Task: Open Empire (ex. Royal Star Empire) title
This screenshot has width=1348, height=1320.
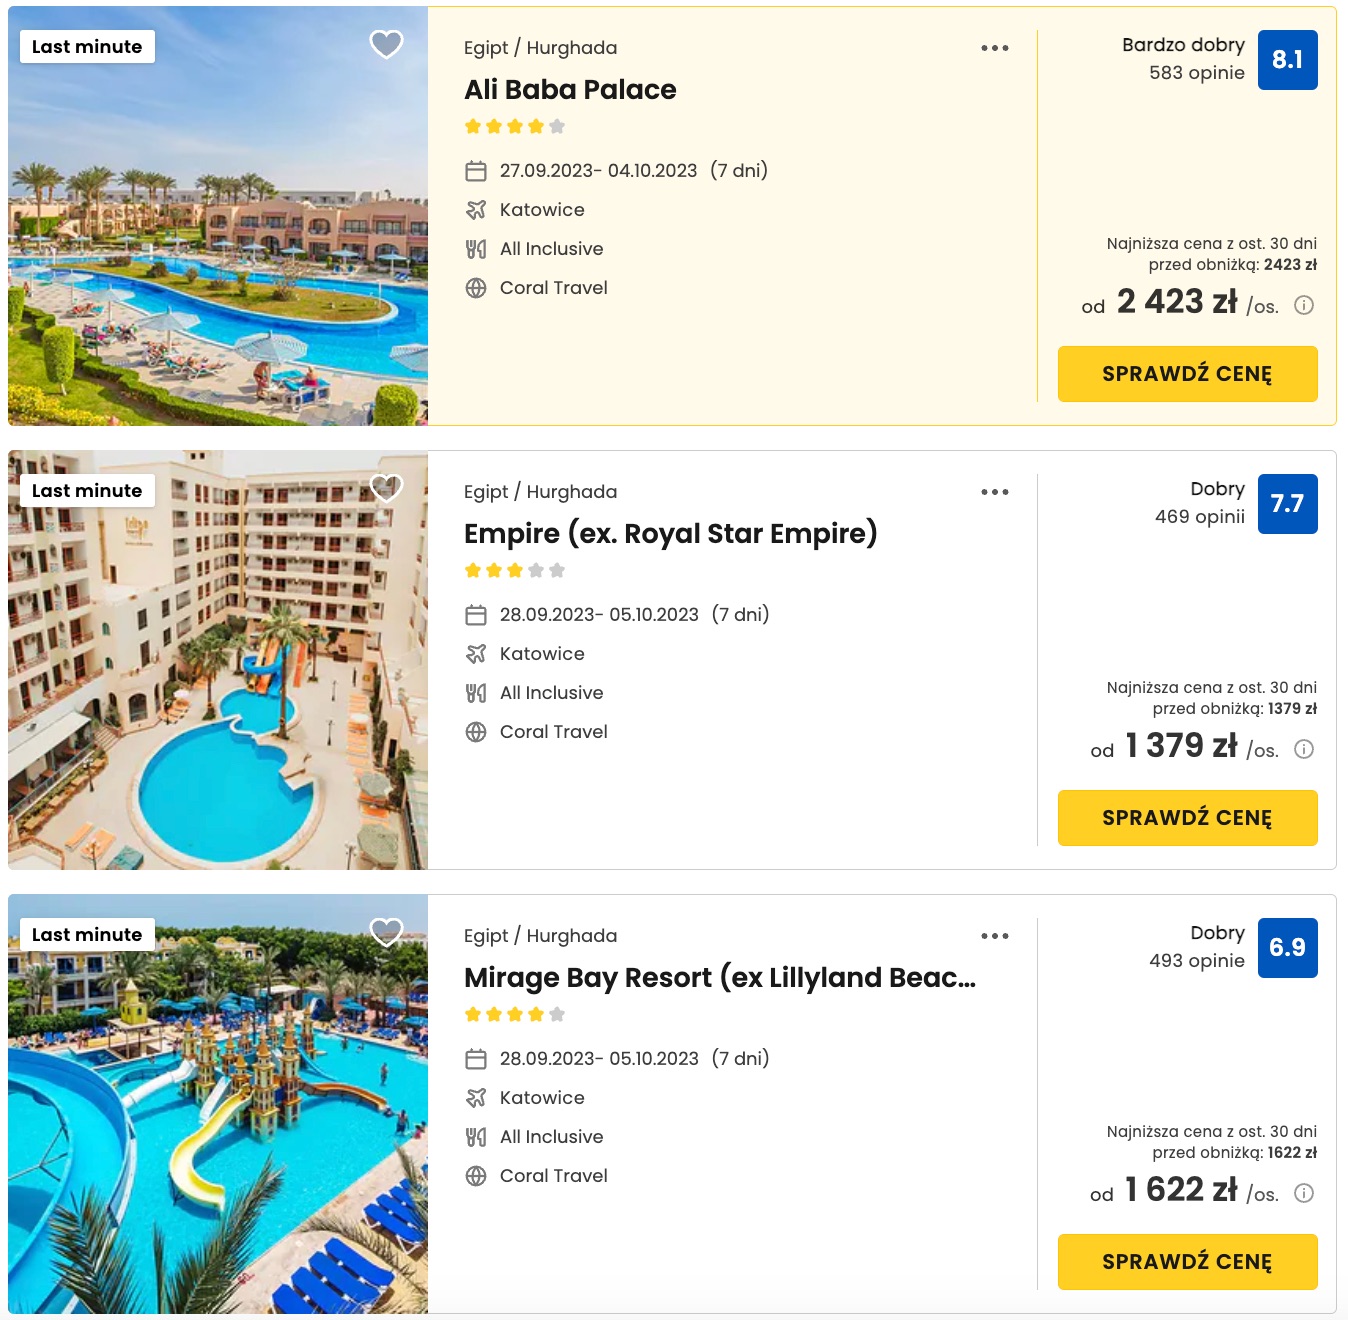Action: (x=670, y=533)
